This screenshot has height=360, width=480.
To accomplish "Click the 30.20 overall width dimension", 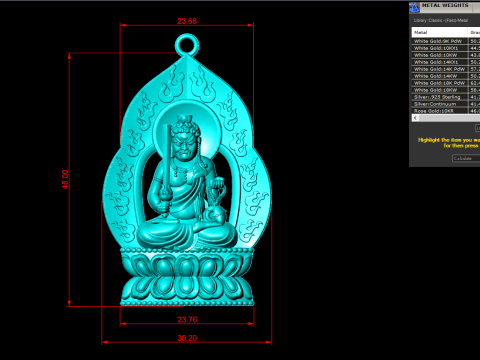I will tap(187, 338).
